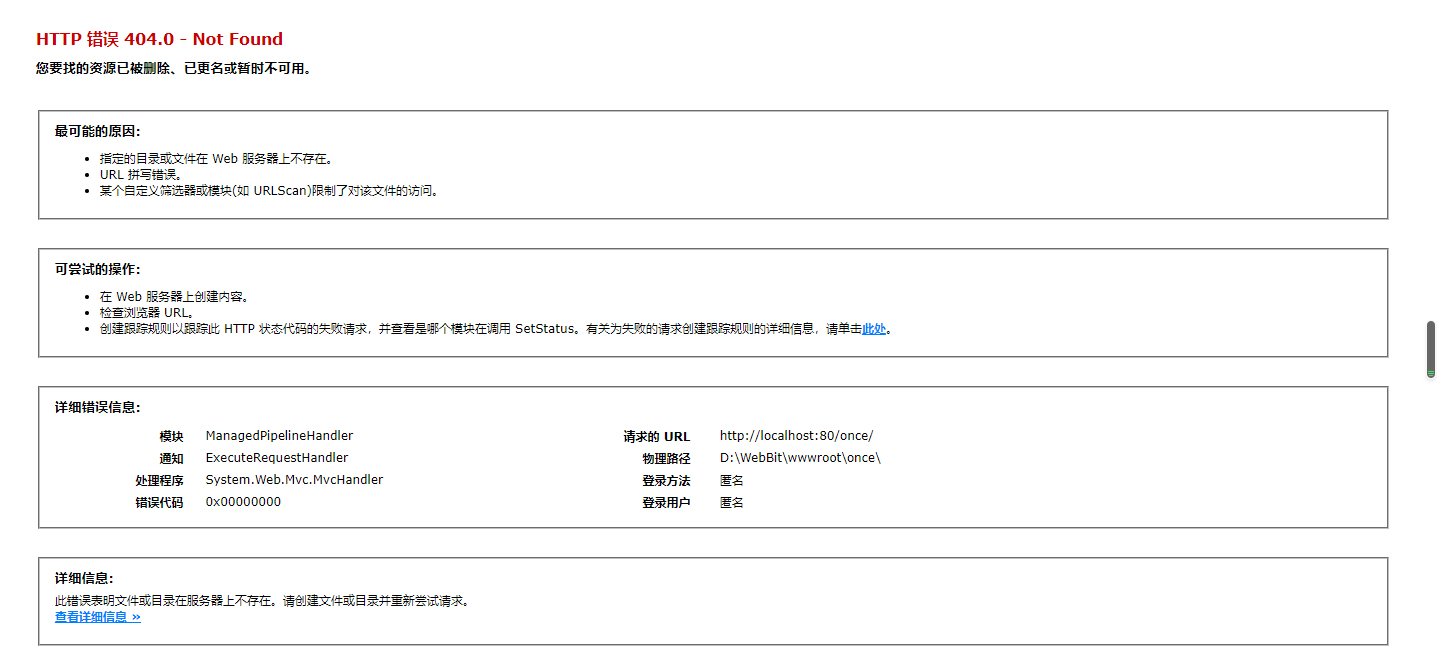The image size is (1437, 661).
Task: Click the "URL 拼写错误" bullet item
Action: 140,175
